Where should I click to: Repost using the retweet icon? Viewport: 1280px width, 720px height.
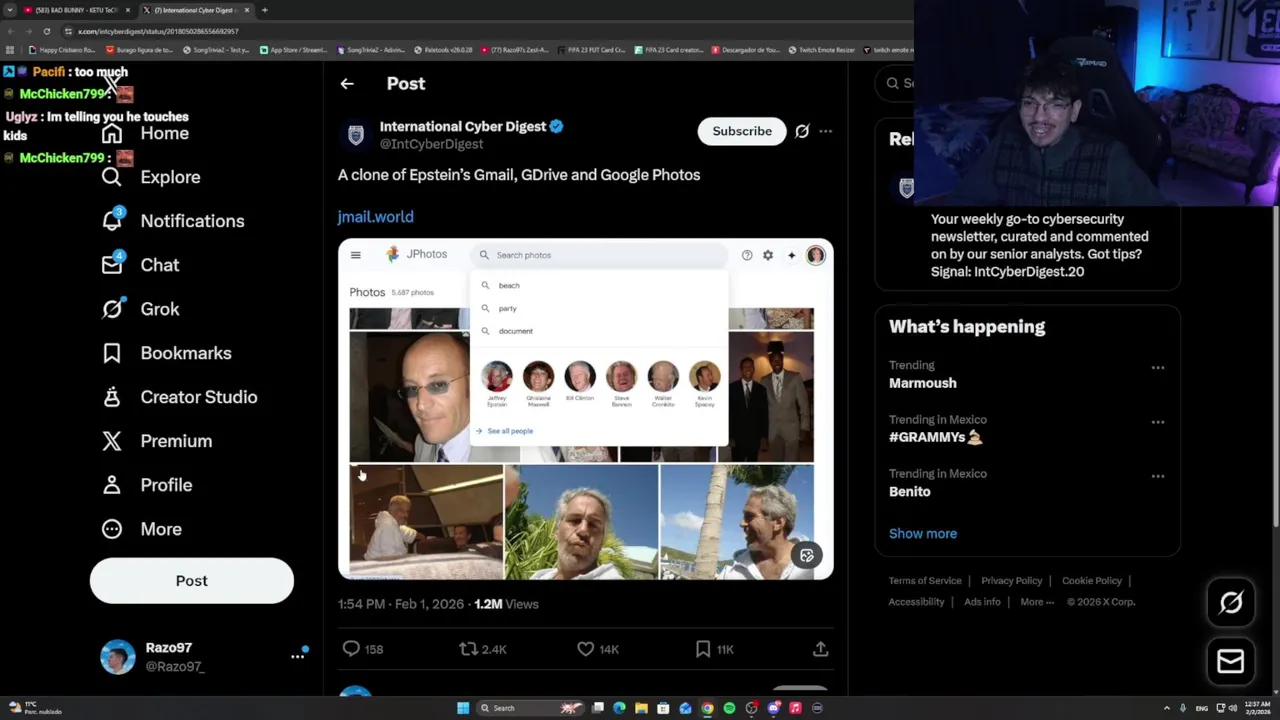(x=468, y=649)
